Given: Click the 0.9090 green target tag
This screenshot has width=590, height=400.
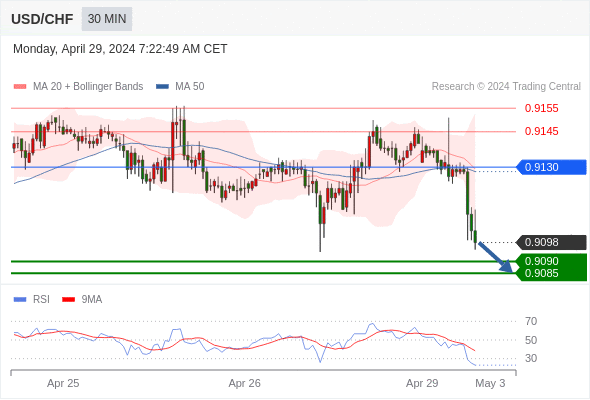Looking at the screenshot, I should click(551, 261).
